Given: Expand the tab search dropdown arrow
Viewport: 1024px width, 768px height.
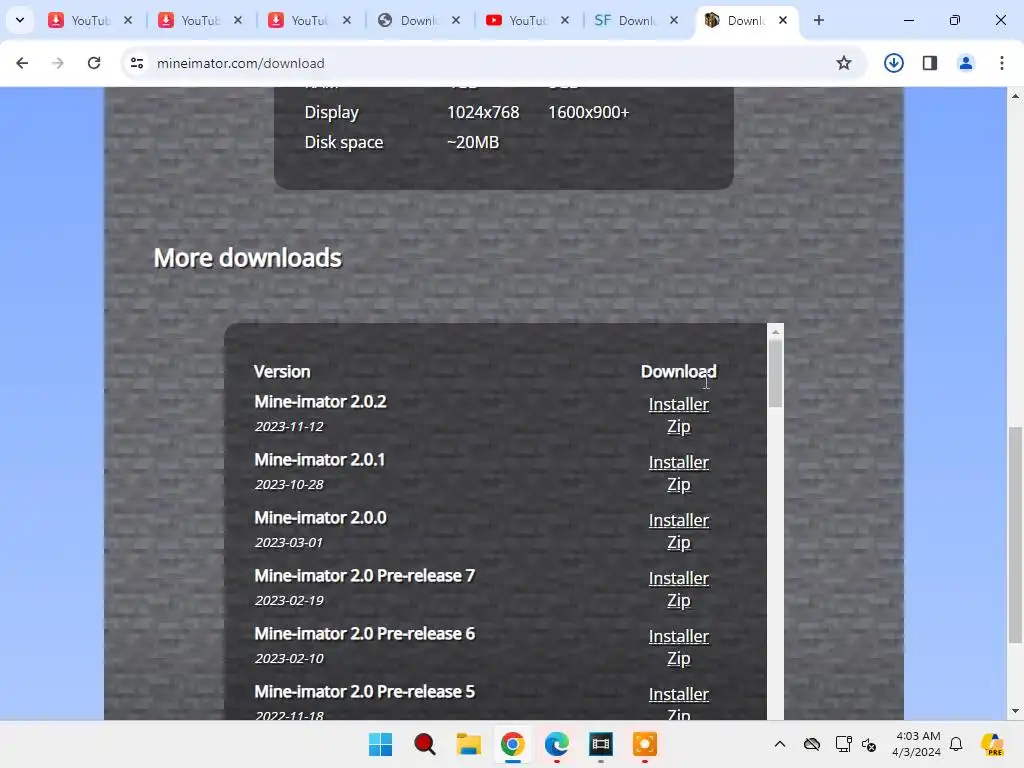Looking at the screenshot, I should (20, 20).
